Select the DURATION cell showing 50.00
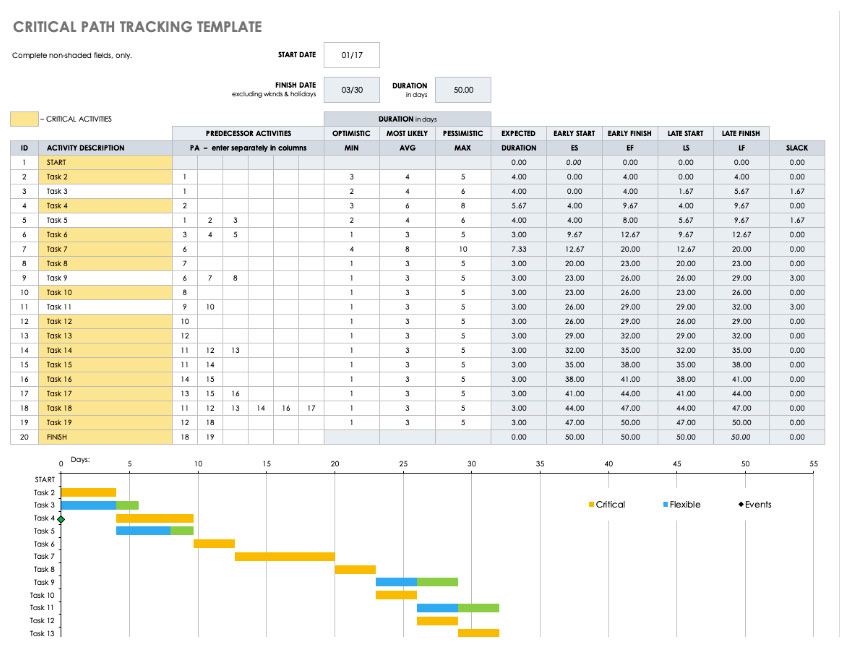Viewport: 854px width, 647px height. coord(463,90)
